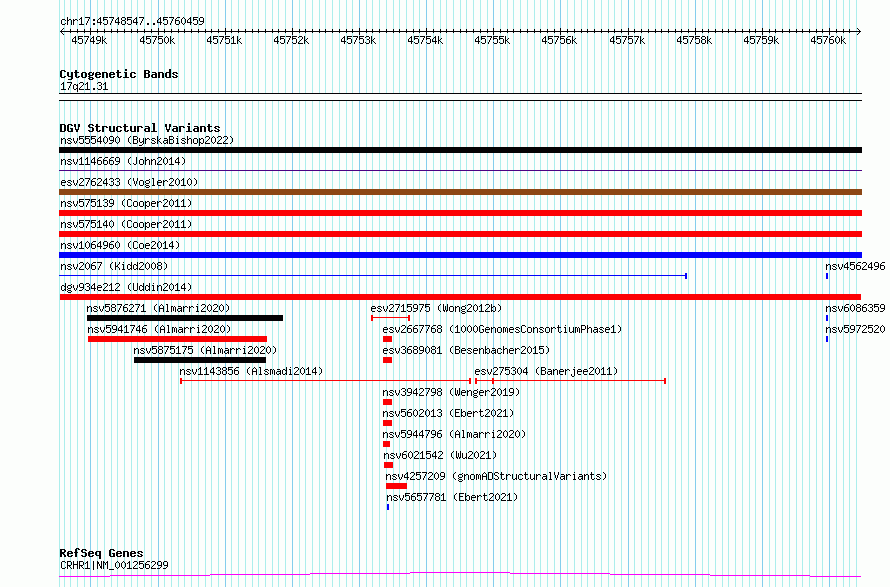The image size is (890, 587).
Task: Open variant dgv934e212 (Uddin2014) label
Action: click(x=126, y=287)
